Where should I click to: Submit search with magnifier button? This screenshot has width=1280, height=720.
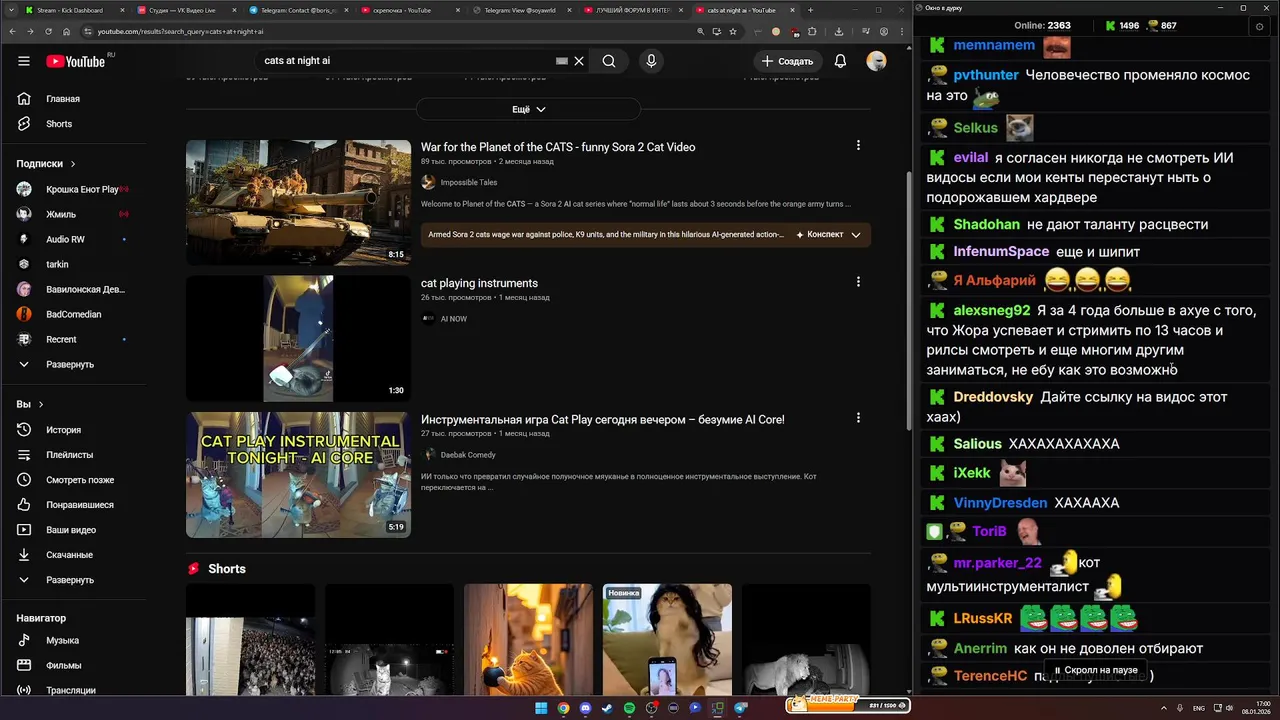coord(609,61)
